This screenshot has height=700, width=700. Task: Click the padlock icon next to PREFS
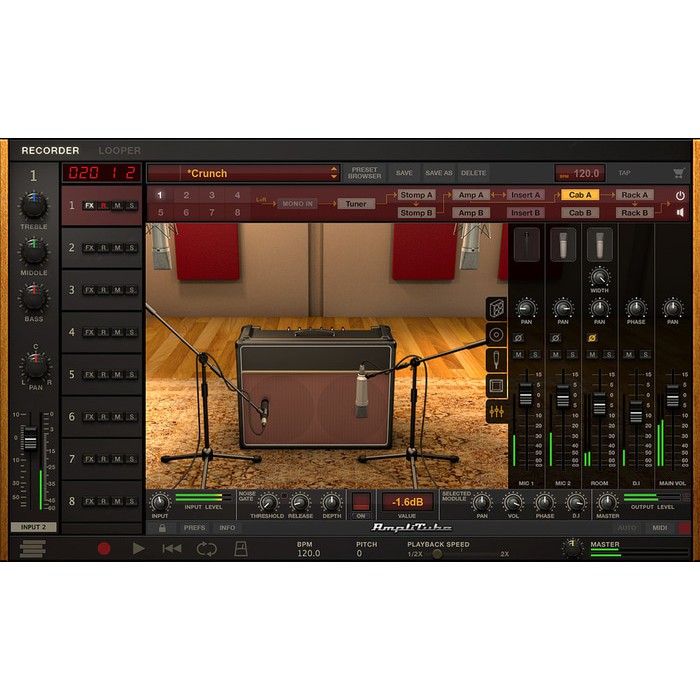coord(162,528)
